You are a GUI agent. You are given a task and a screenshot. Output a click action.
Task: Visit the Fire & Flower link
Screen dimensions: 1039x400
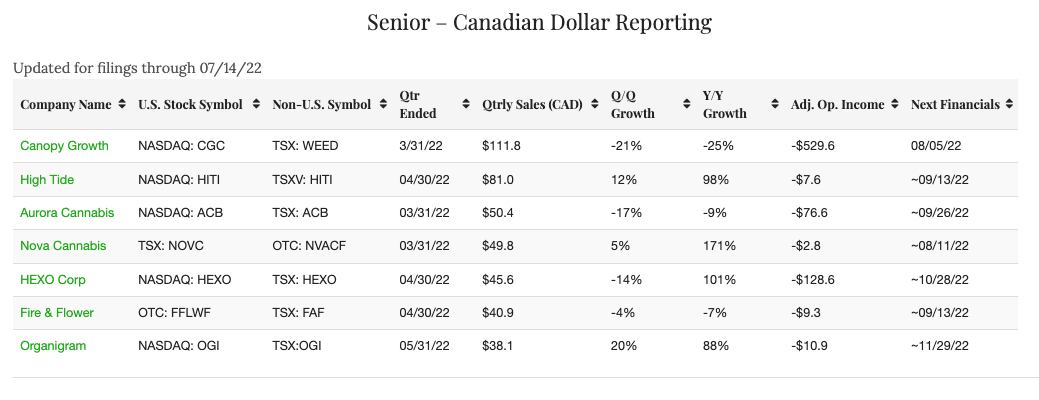[57, 313]
